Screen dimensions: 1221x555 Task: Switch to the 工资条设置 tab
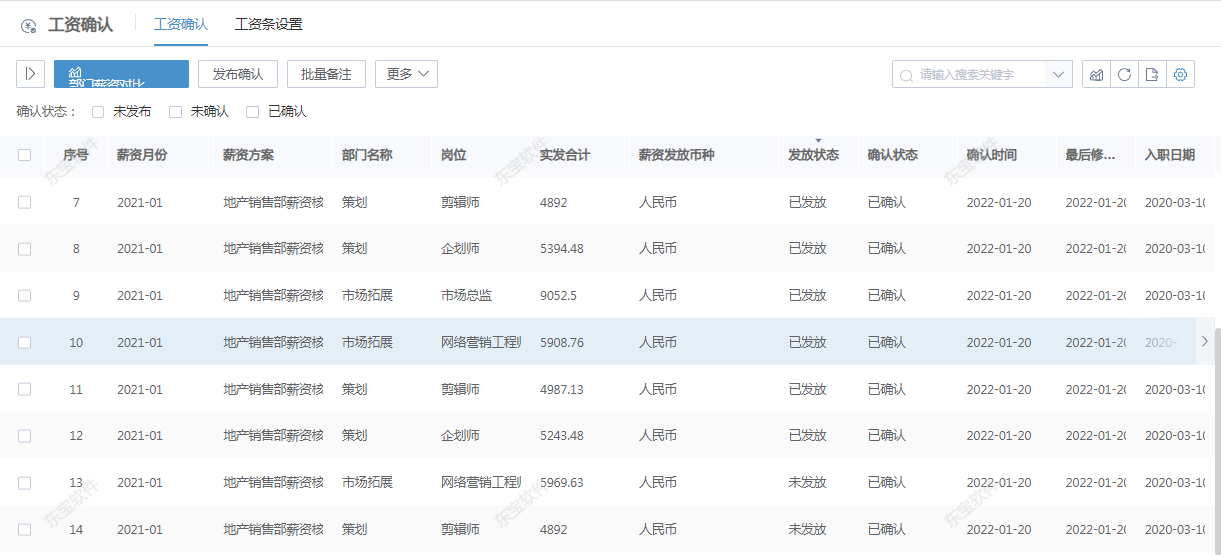268,24
